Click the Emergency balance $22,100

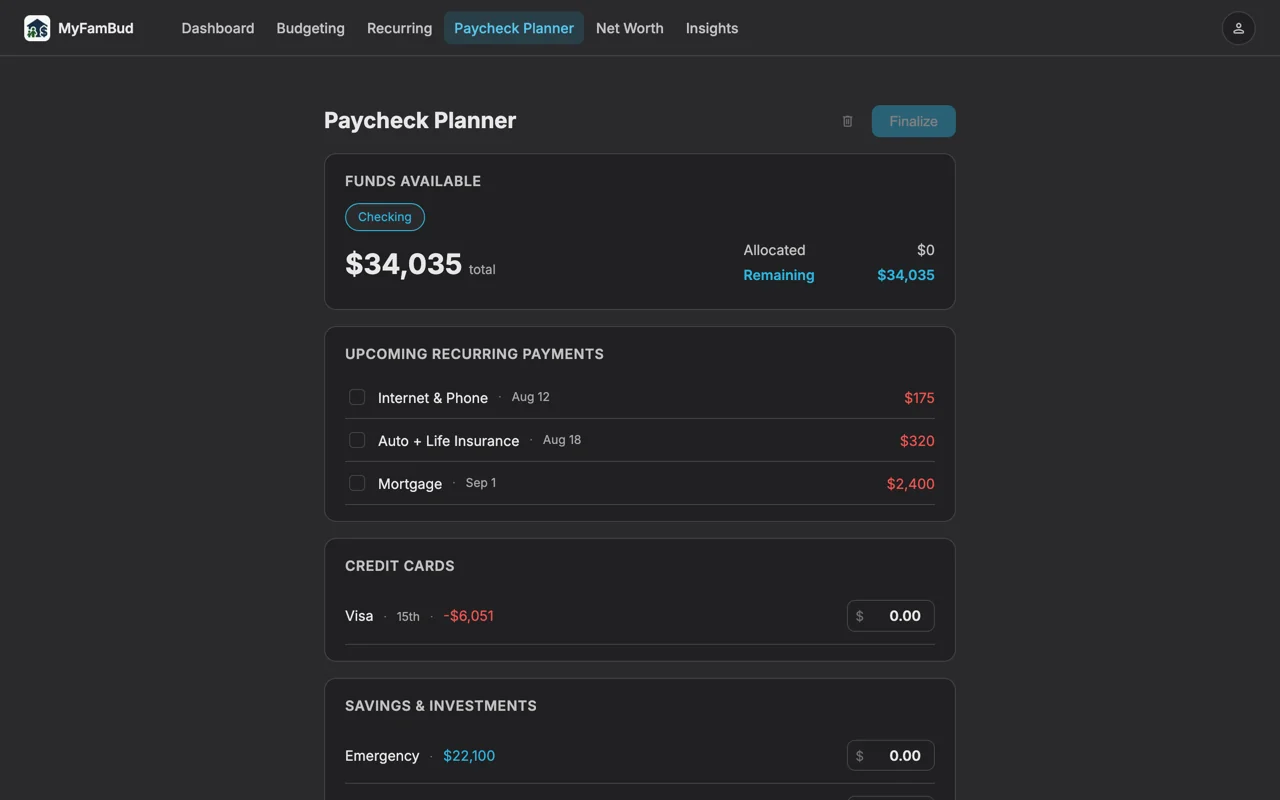coord(469,756)
